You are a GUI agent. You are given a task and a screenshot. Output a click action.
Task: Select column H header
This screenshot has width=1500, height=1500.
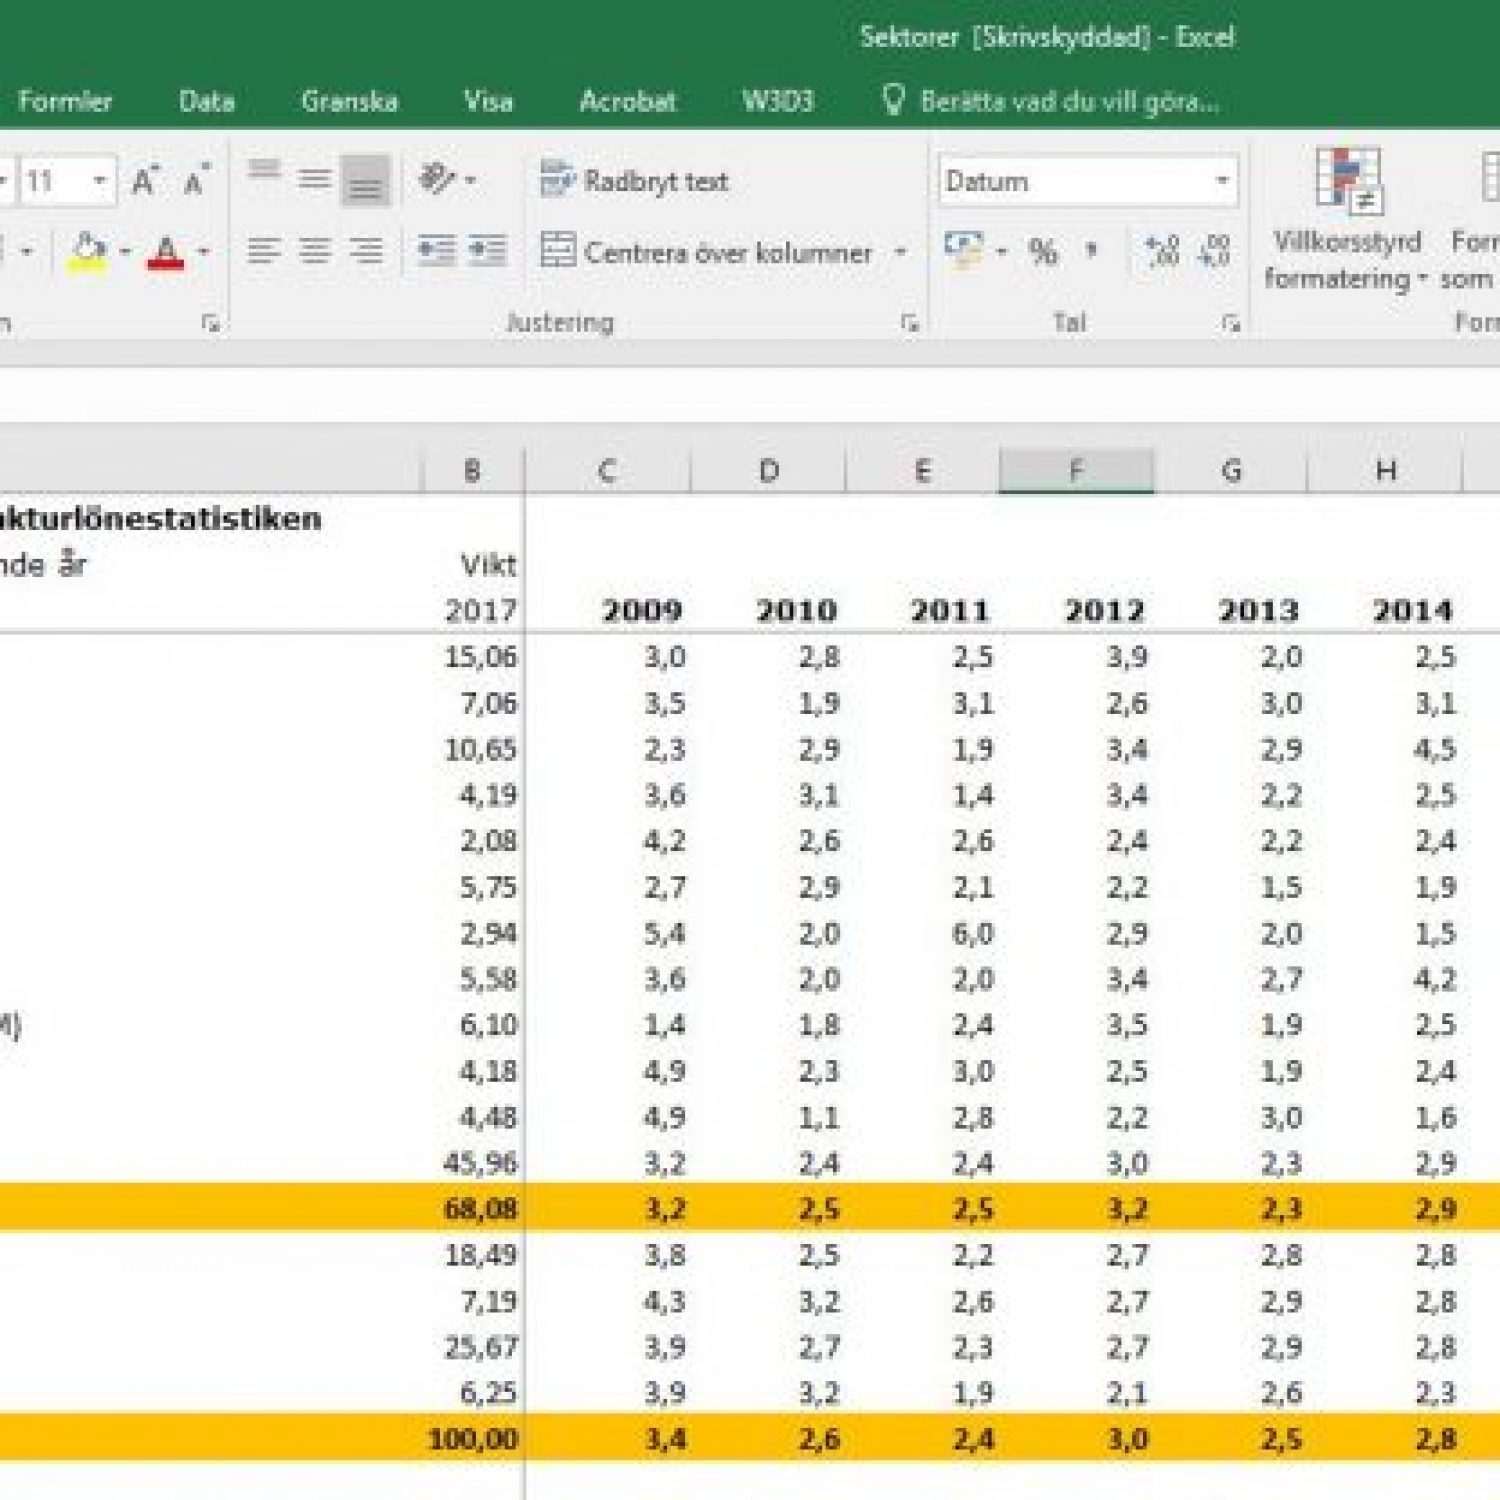click(1385, 471)
